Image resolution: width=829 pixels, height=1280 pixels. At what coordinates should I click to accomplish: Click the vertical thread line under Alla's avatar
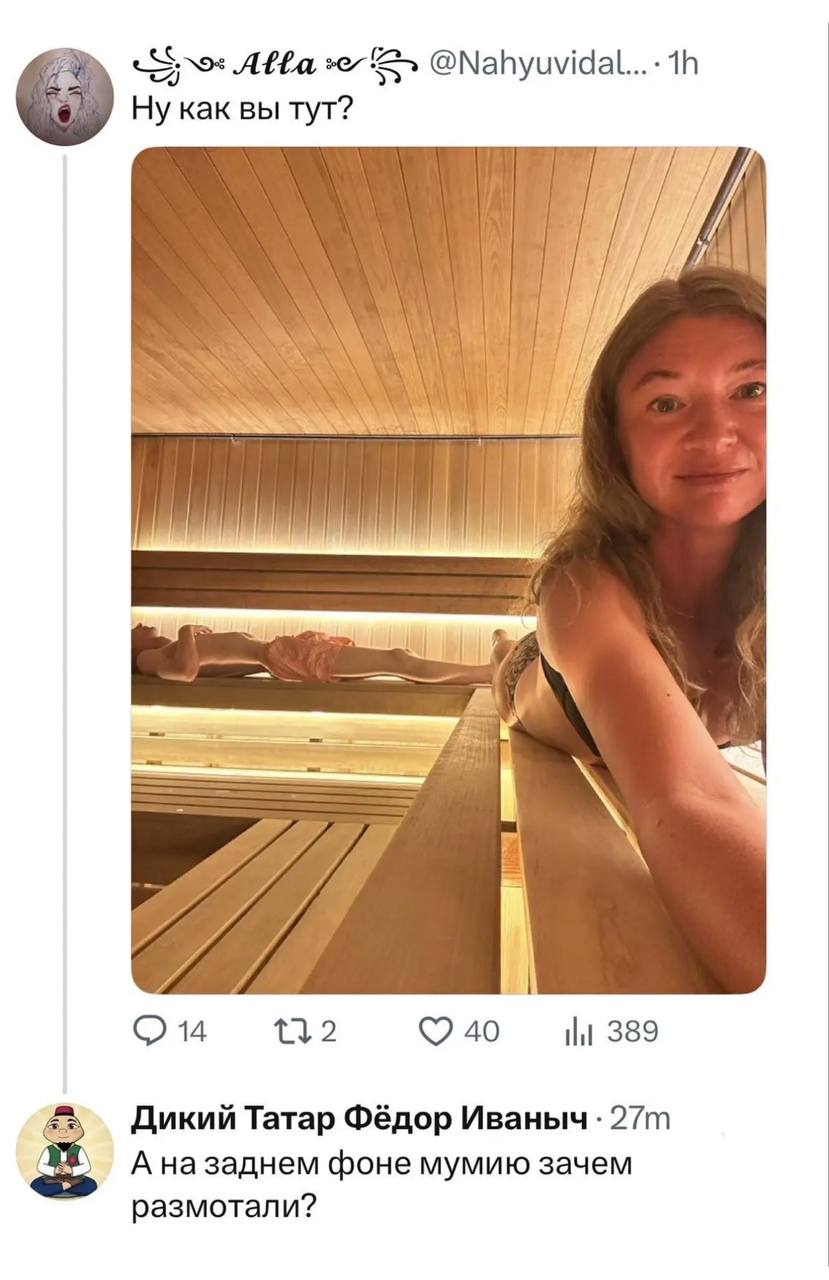point(66,620)
